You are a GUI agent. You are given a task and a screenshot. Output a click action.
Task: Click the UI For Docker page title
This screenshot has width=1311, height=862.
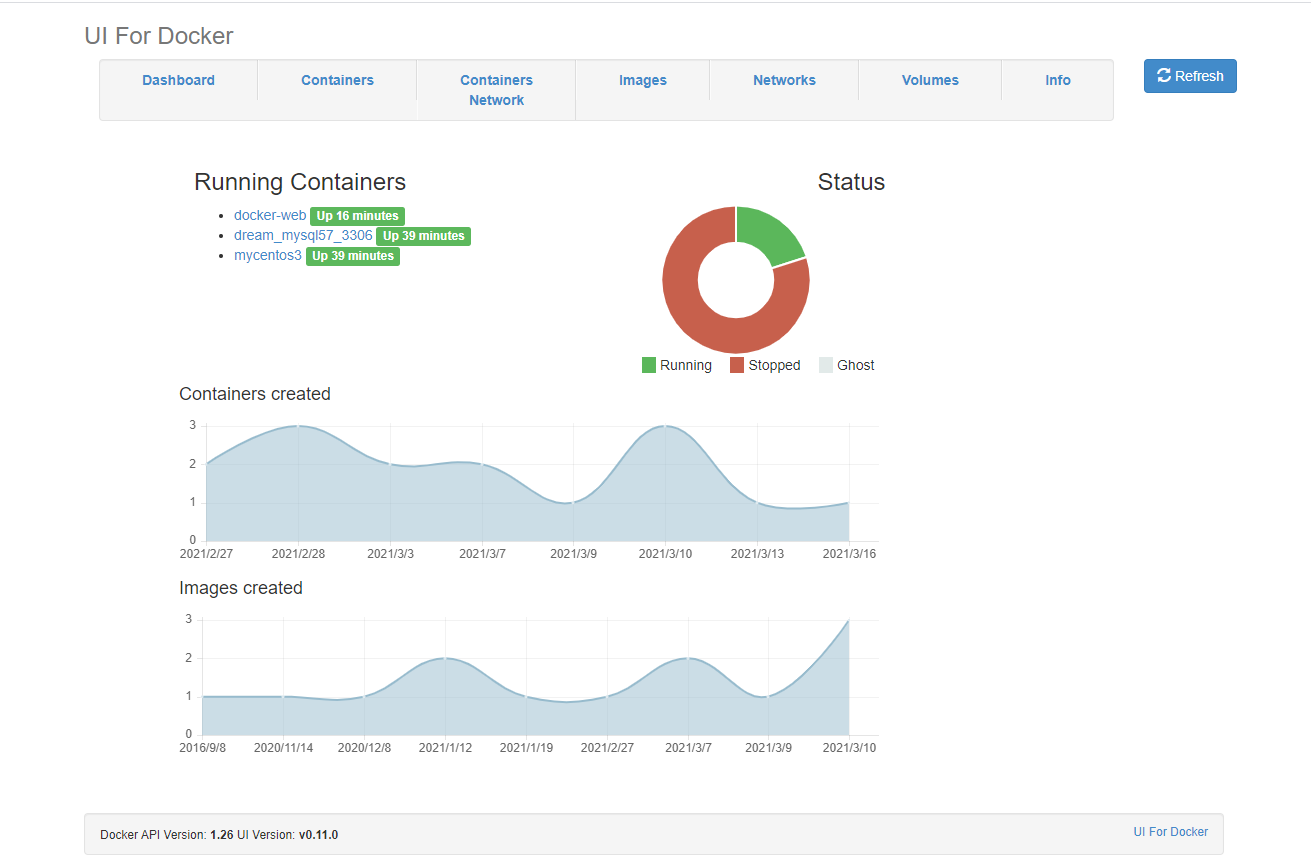(159, 36)
